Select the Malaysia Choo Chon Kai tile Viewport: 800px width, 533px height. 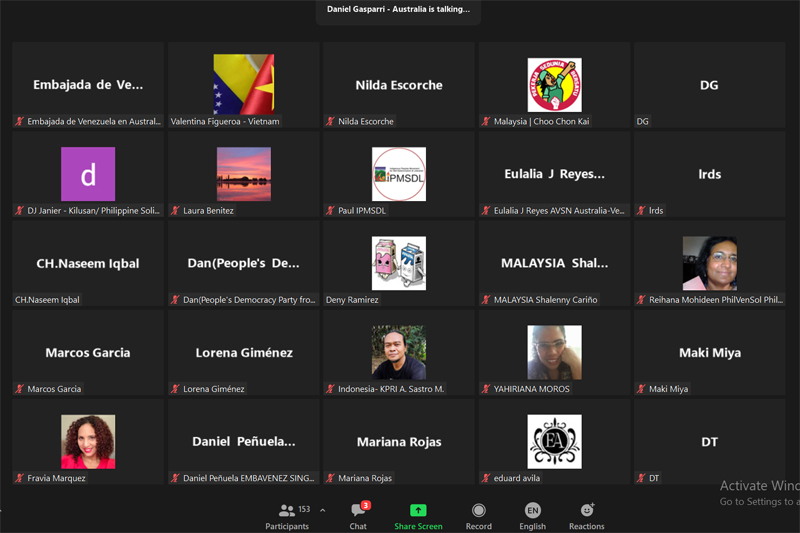[x=554, y=85]
